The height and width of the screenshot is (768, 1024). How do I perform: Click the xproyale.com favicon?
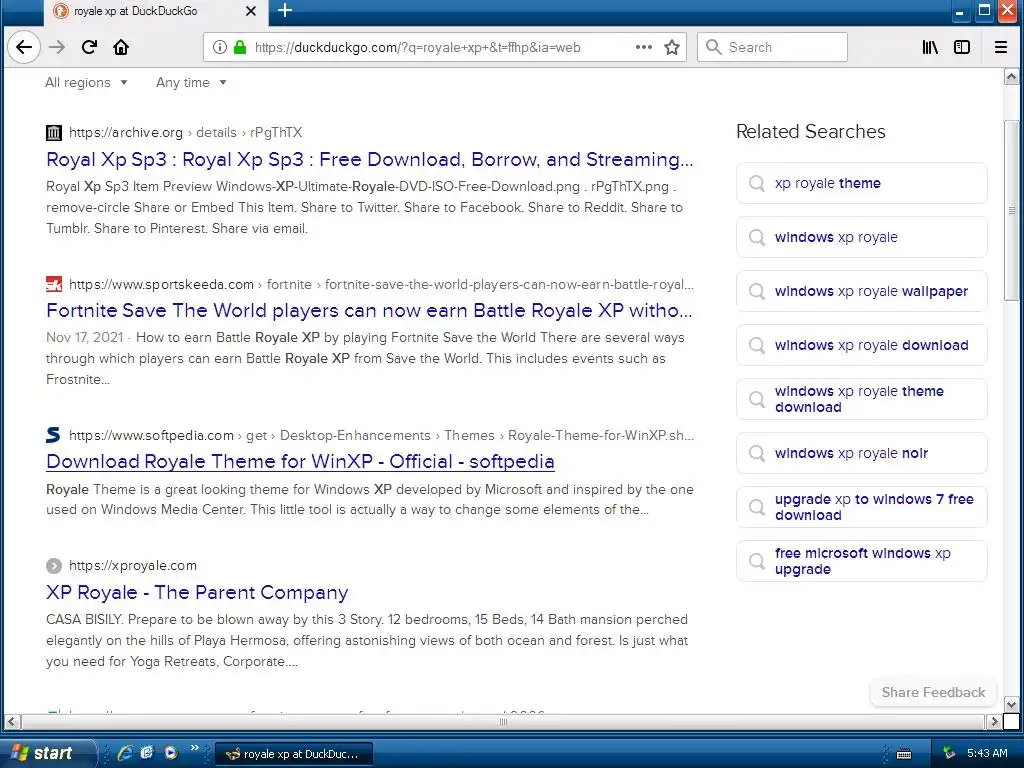click(54, 566)
